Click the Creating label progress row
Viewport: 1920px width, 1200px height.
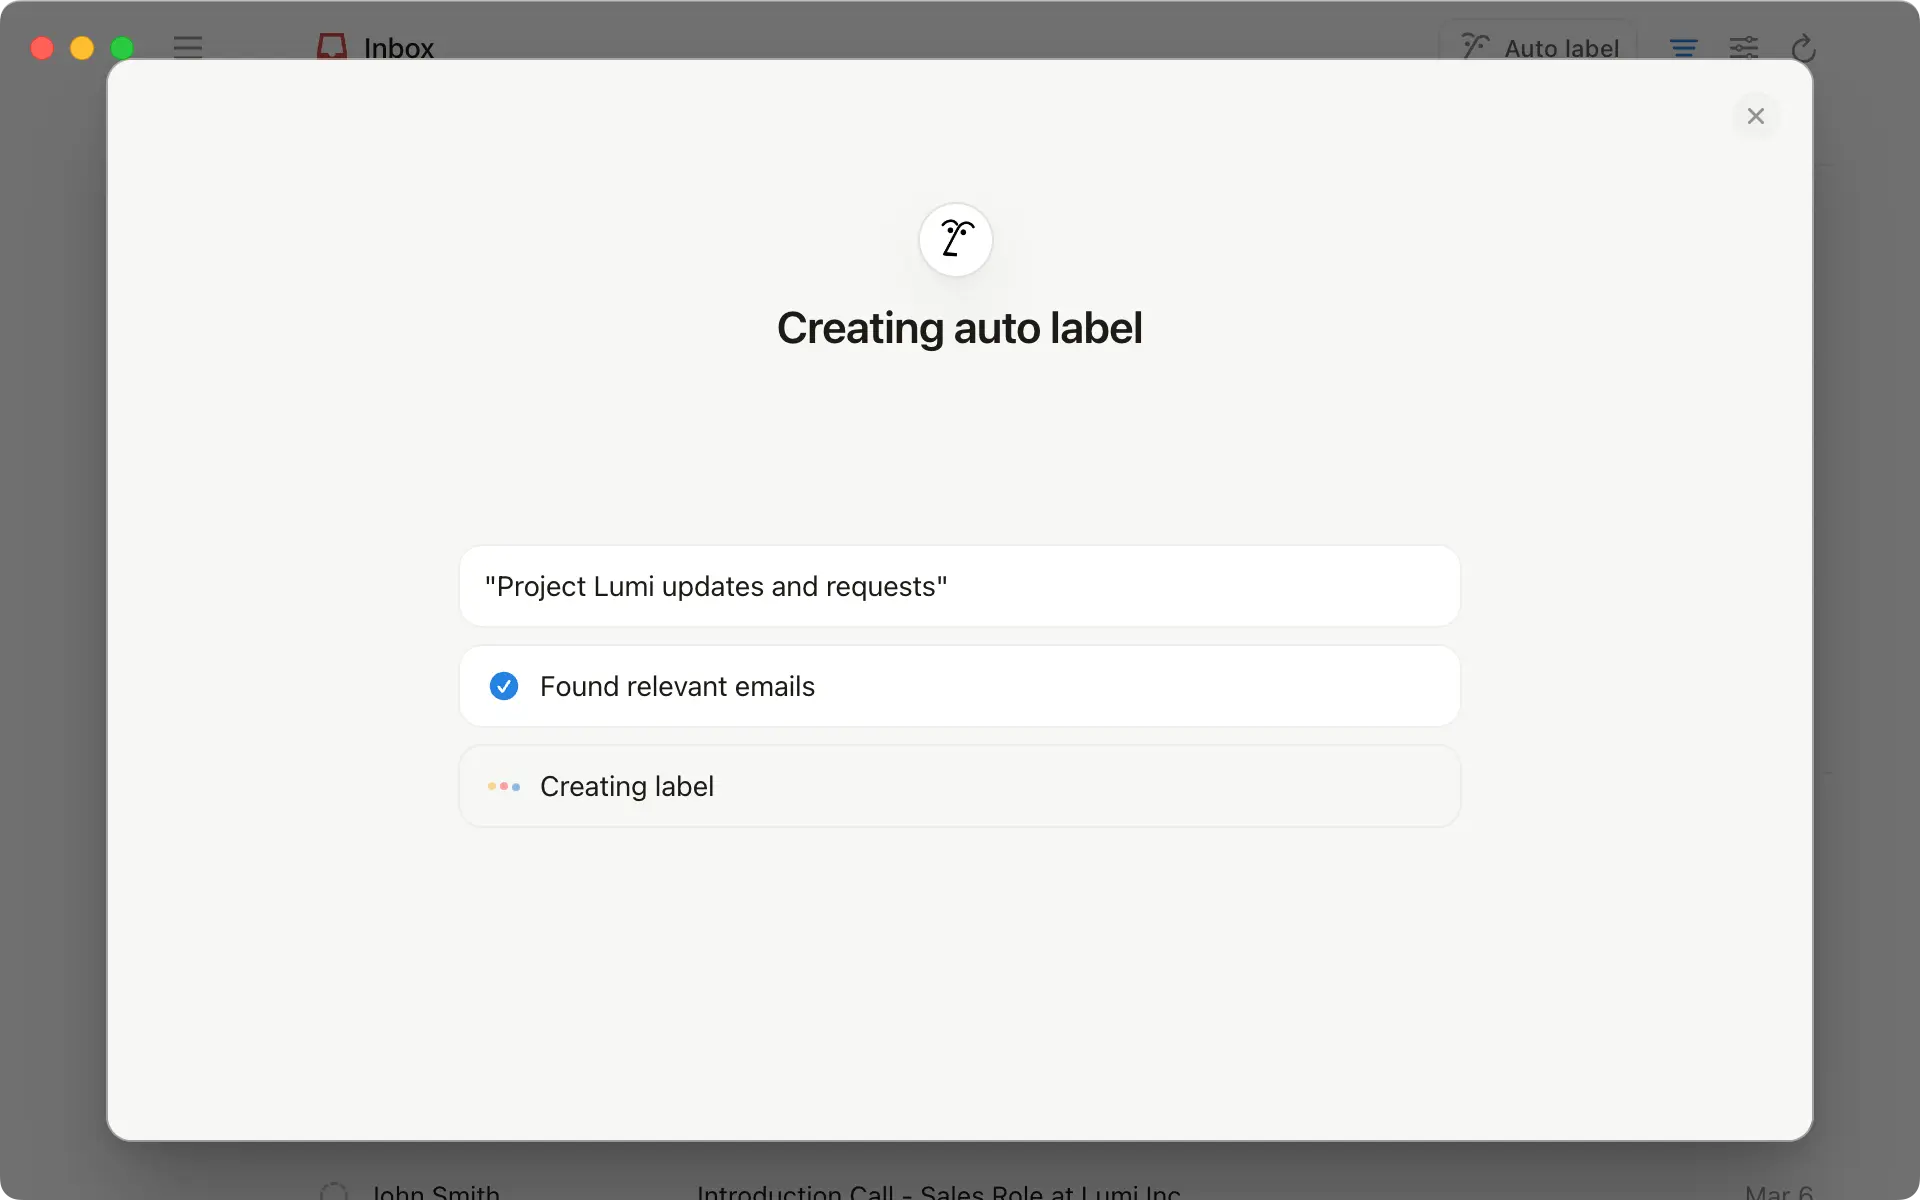tap(960, 786)
